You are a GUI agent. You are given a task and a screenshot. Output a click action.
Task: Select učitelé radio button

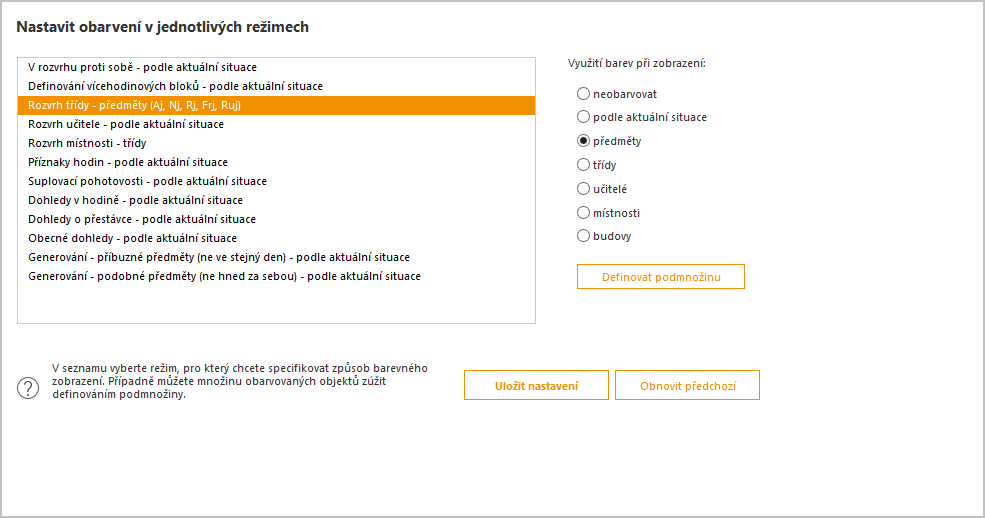[x=584, y=188]
